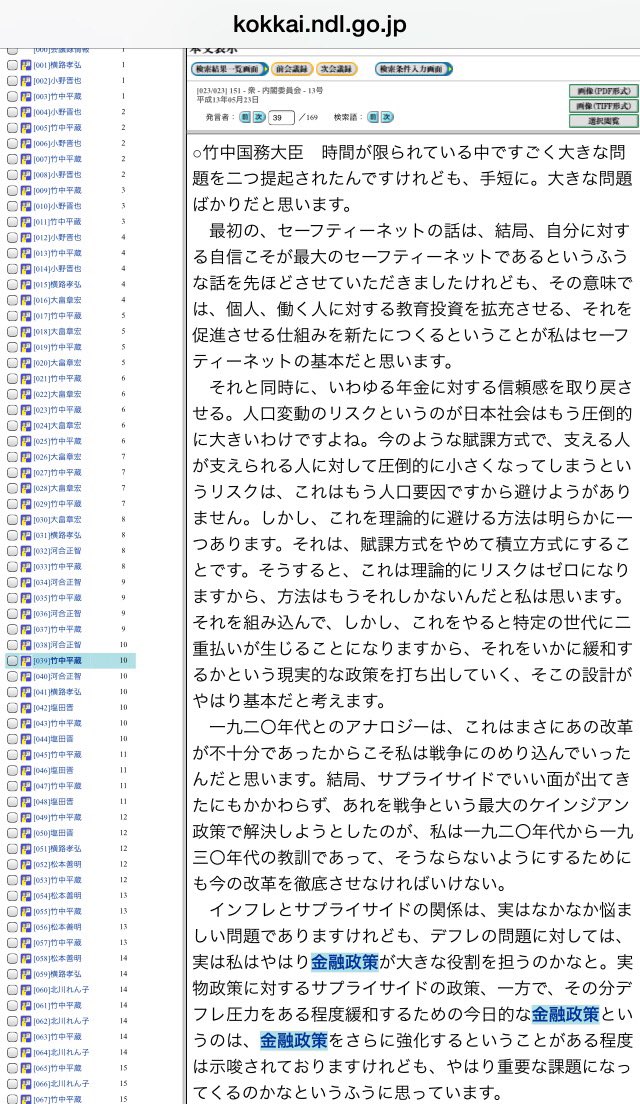Click the document icon beside [018]大畠章宏
Viewport: 640px width, 1104px height.
(26, 331)
